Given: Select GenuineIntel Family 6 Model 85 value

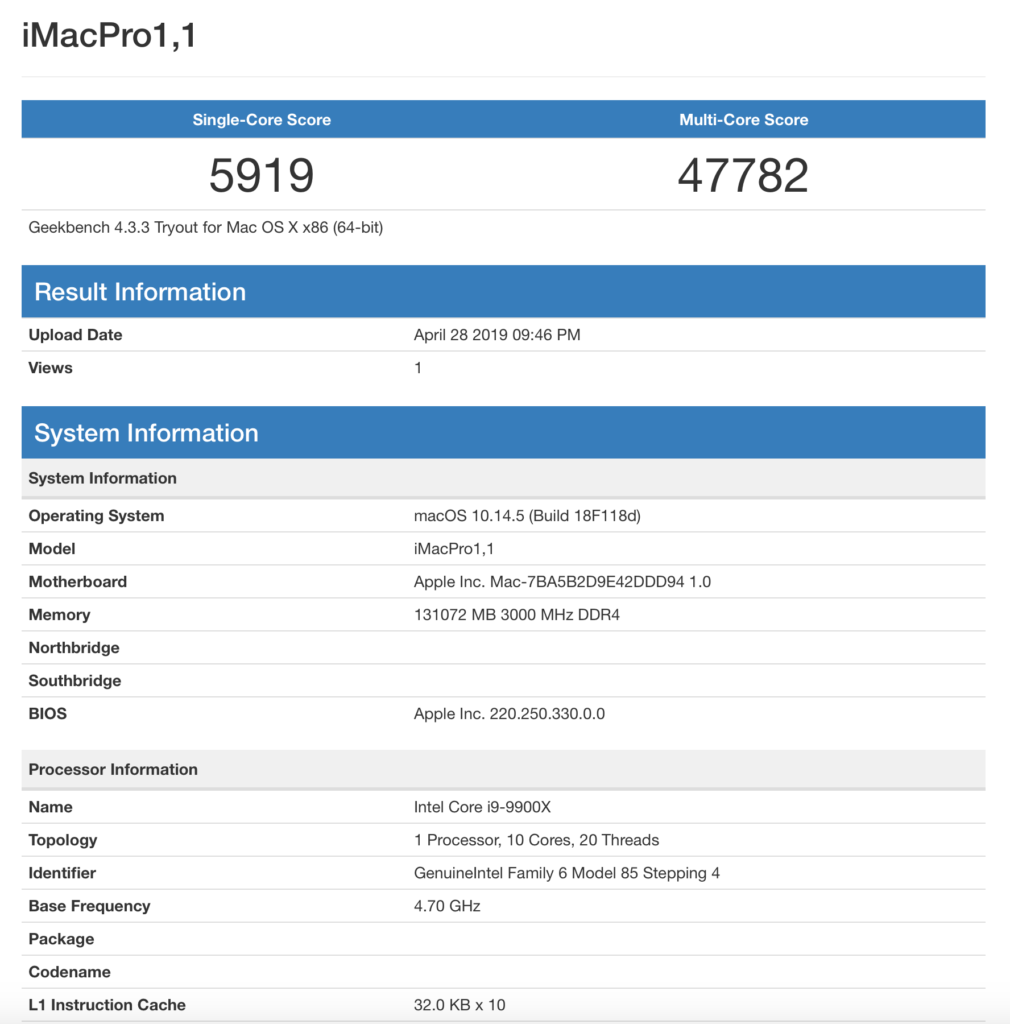Looking at the screenshot, I should tap(567, 873).
